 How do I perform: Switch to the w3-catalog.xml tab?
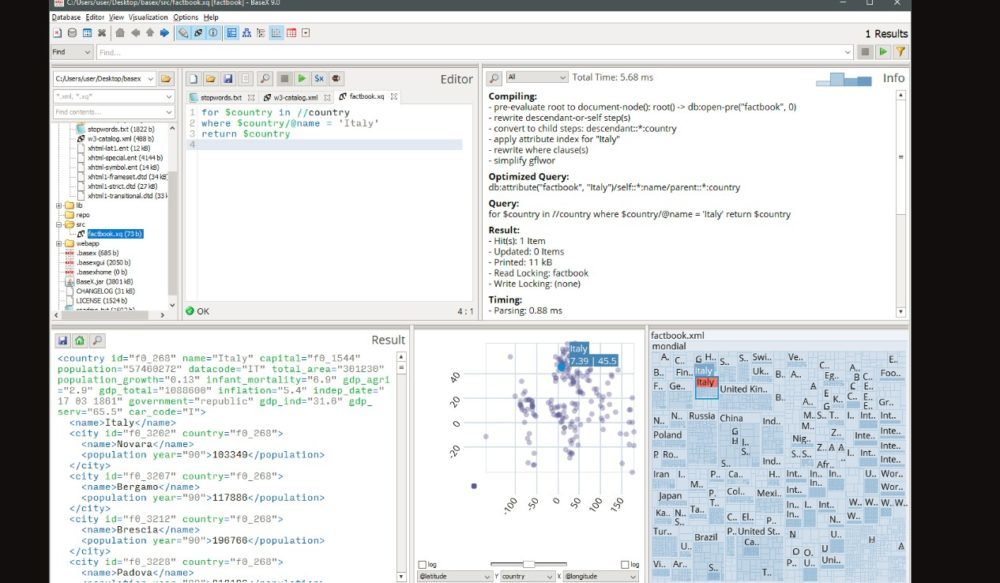pos(295,97)
